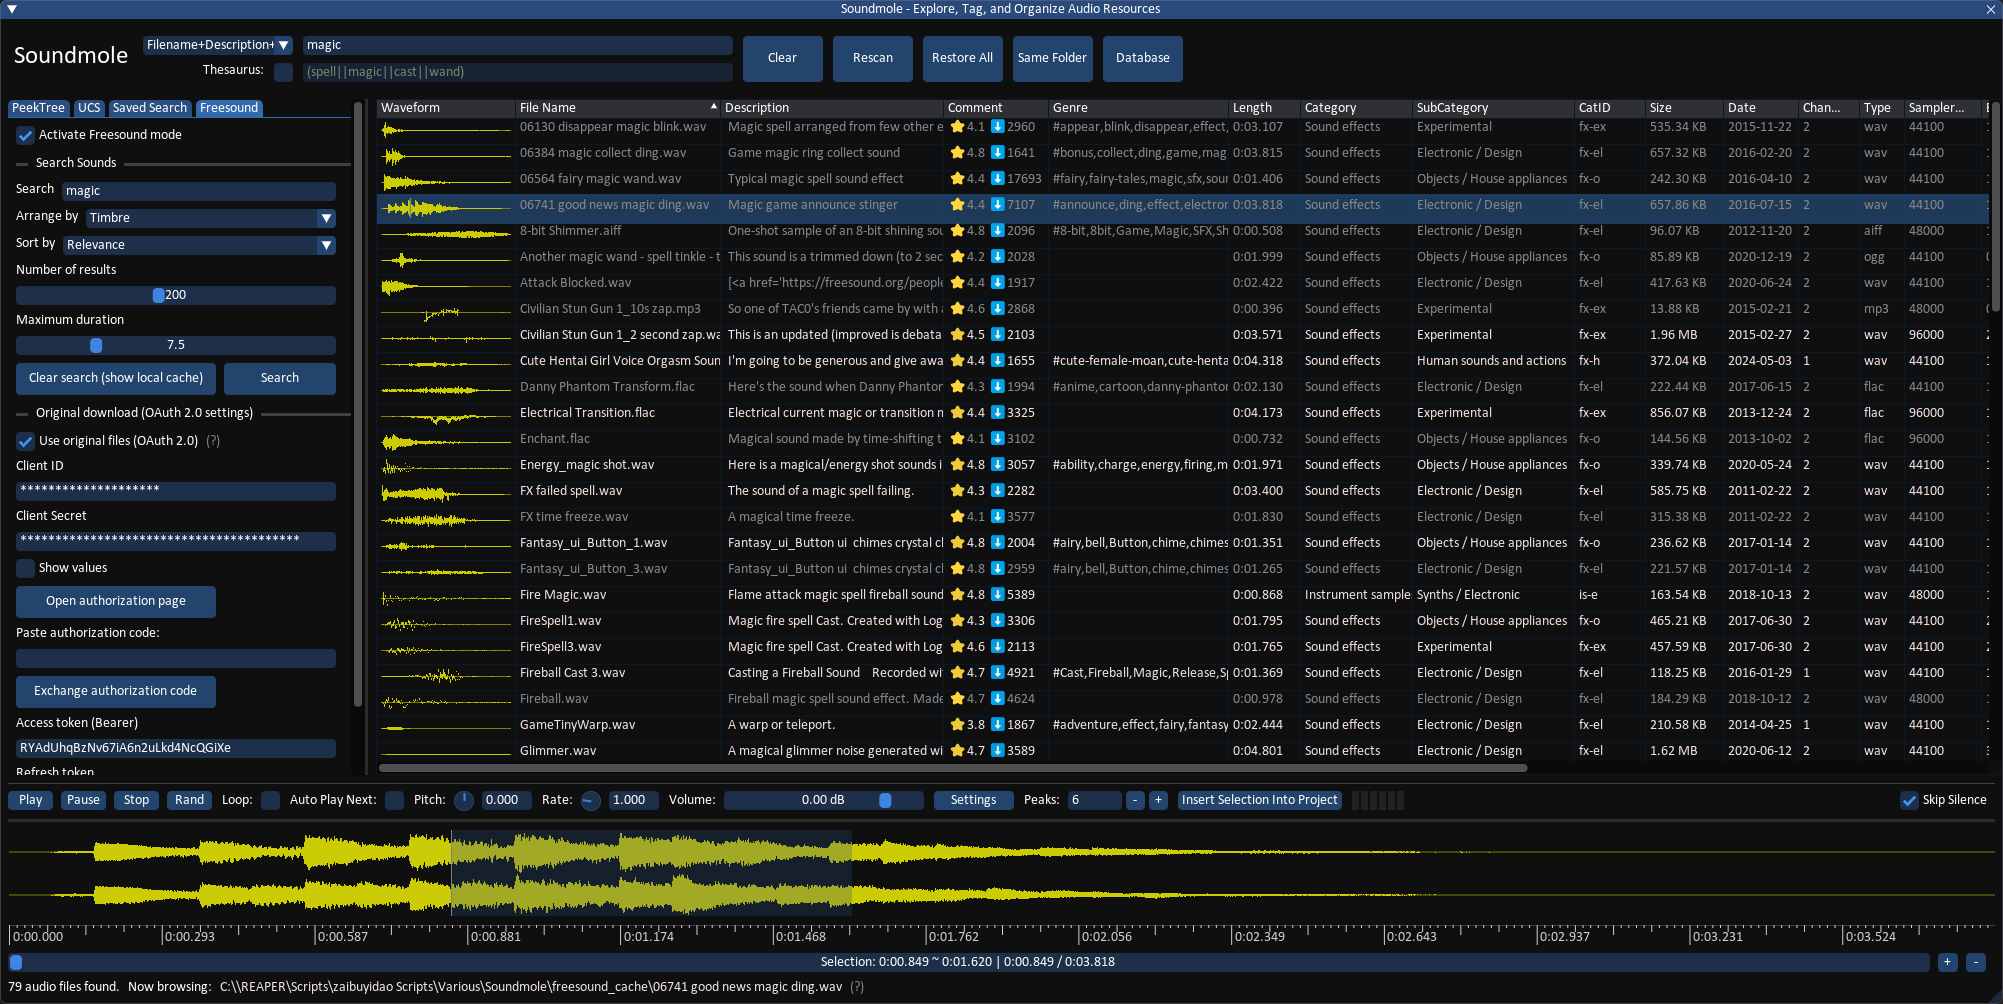Uncheck Activate Freesound mode
Image resolution: width=2003 pixels, height=1004 pixels.
point(26,135)
